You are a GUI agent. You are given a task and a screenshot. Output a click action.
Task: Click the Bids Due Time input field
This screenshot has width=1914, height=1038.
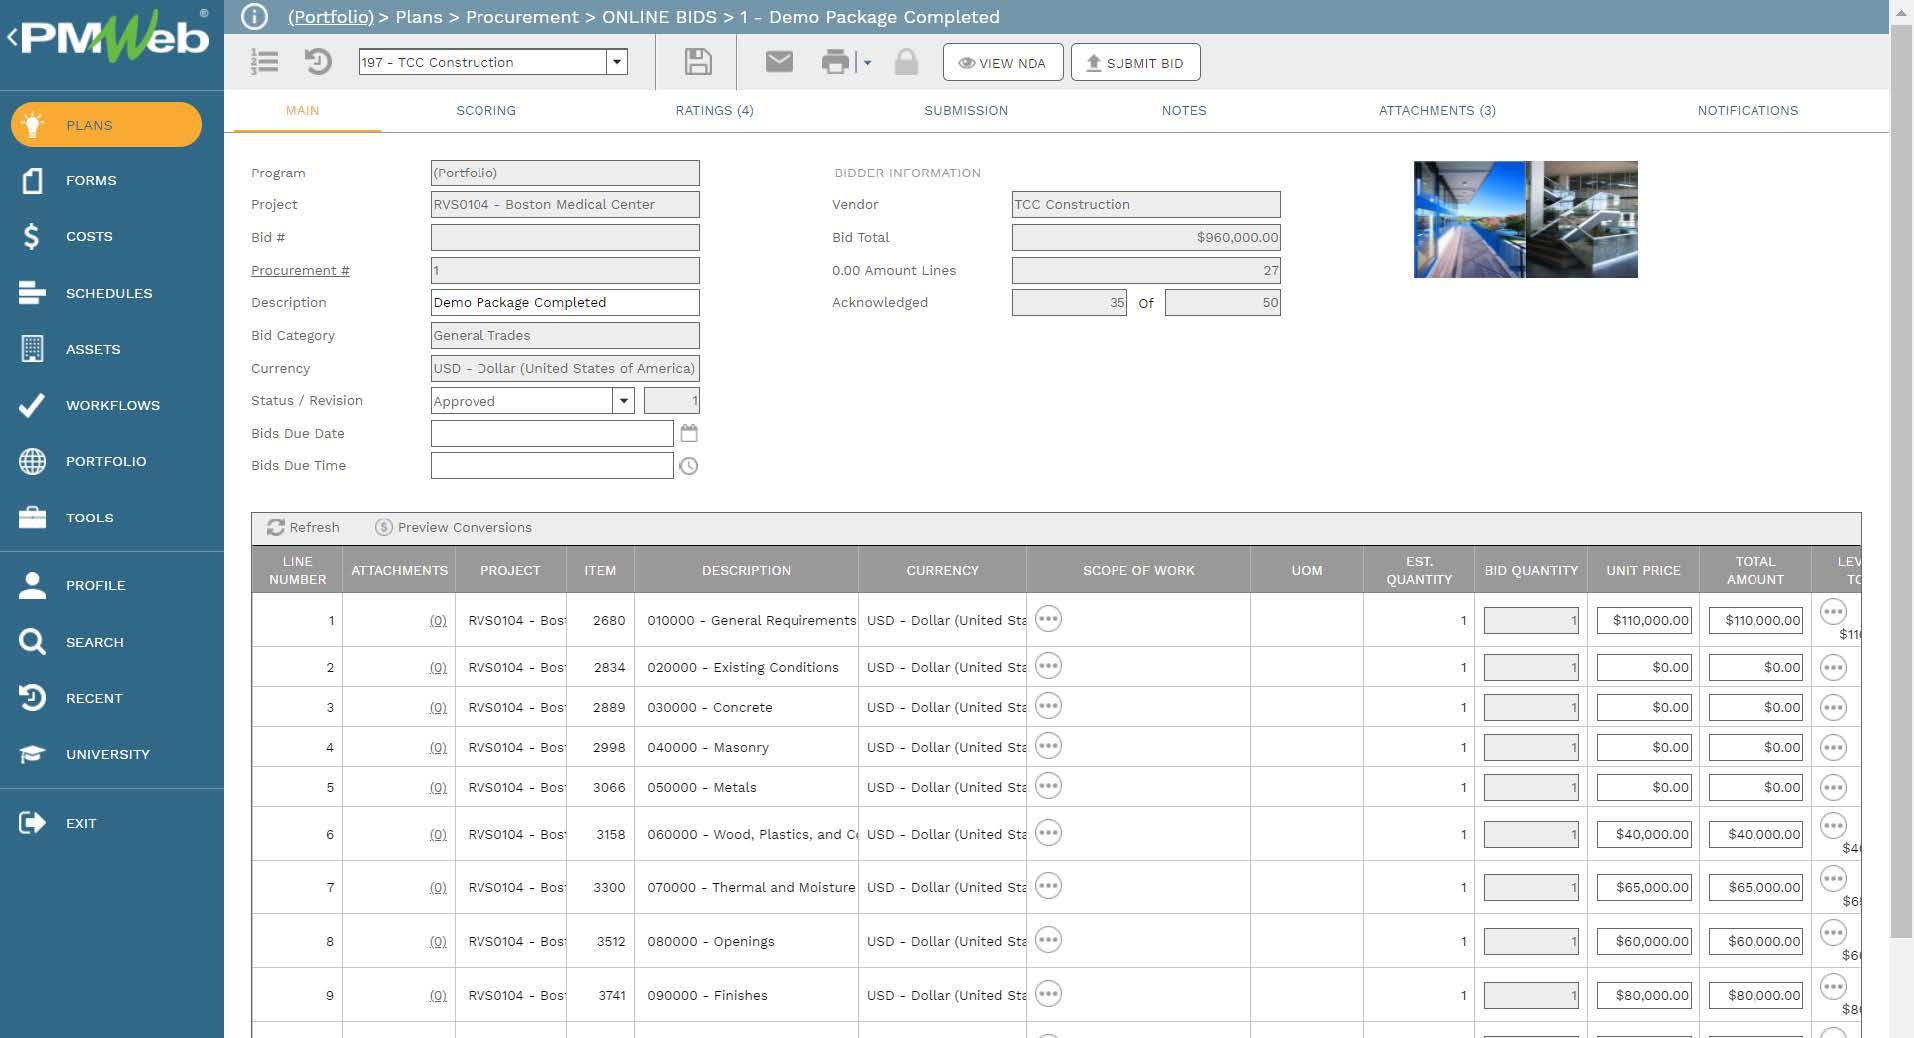point(552,466)
